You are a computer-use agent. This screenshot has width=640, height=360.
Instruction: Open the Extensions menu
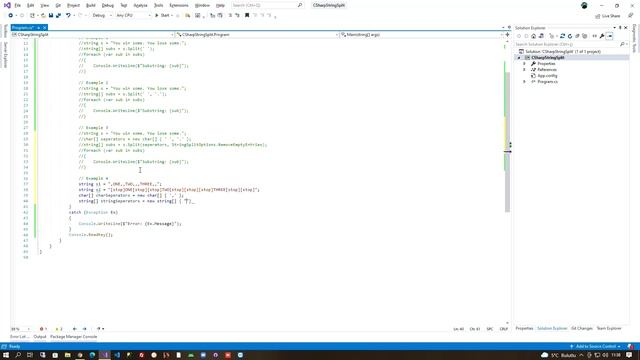point(179,5)
